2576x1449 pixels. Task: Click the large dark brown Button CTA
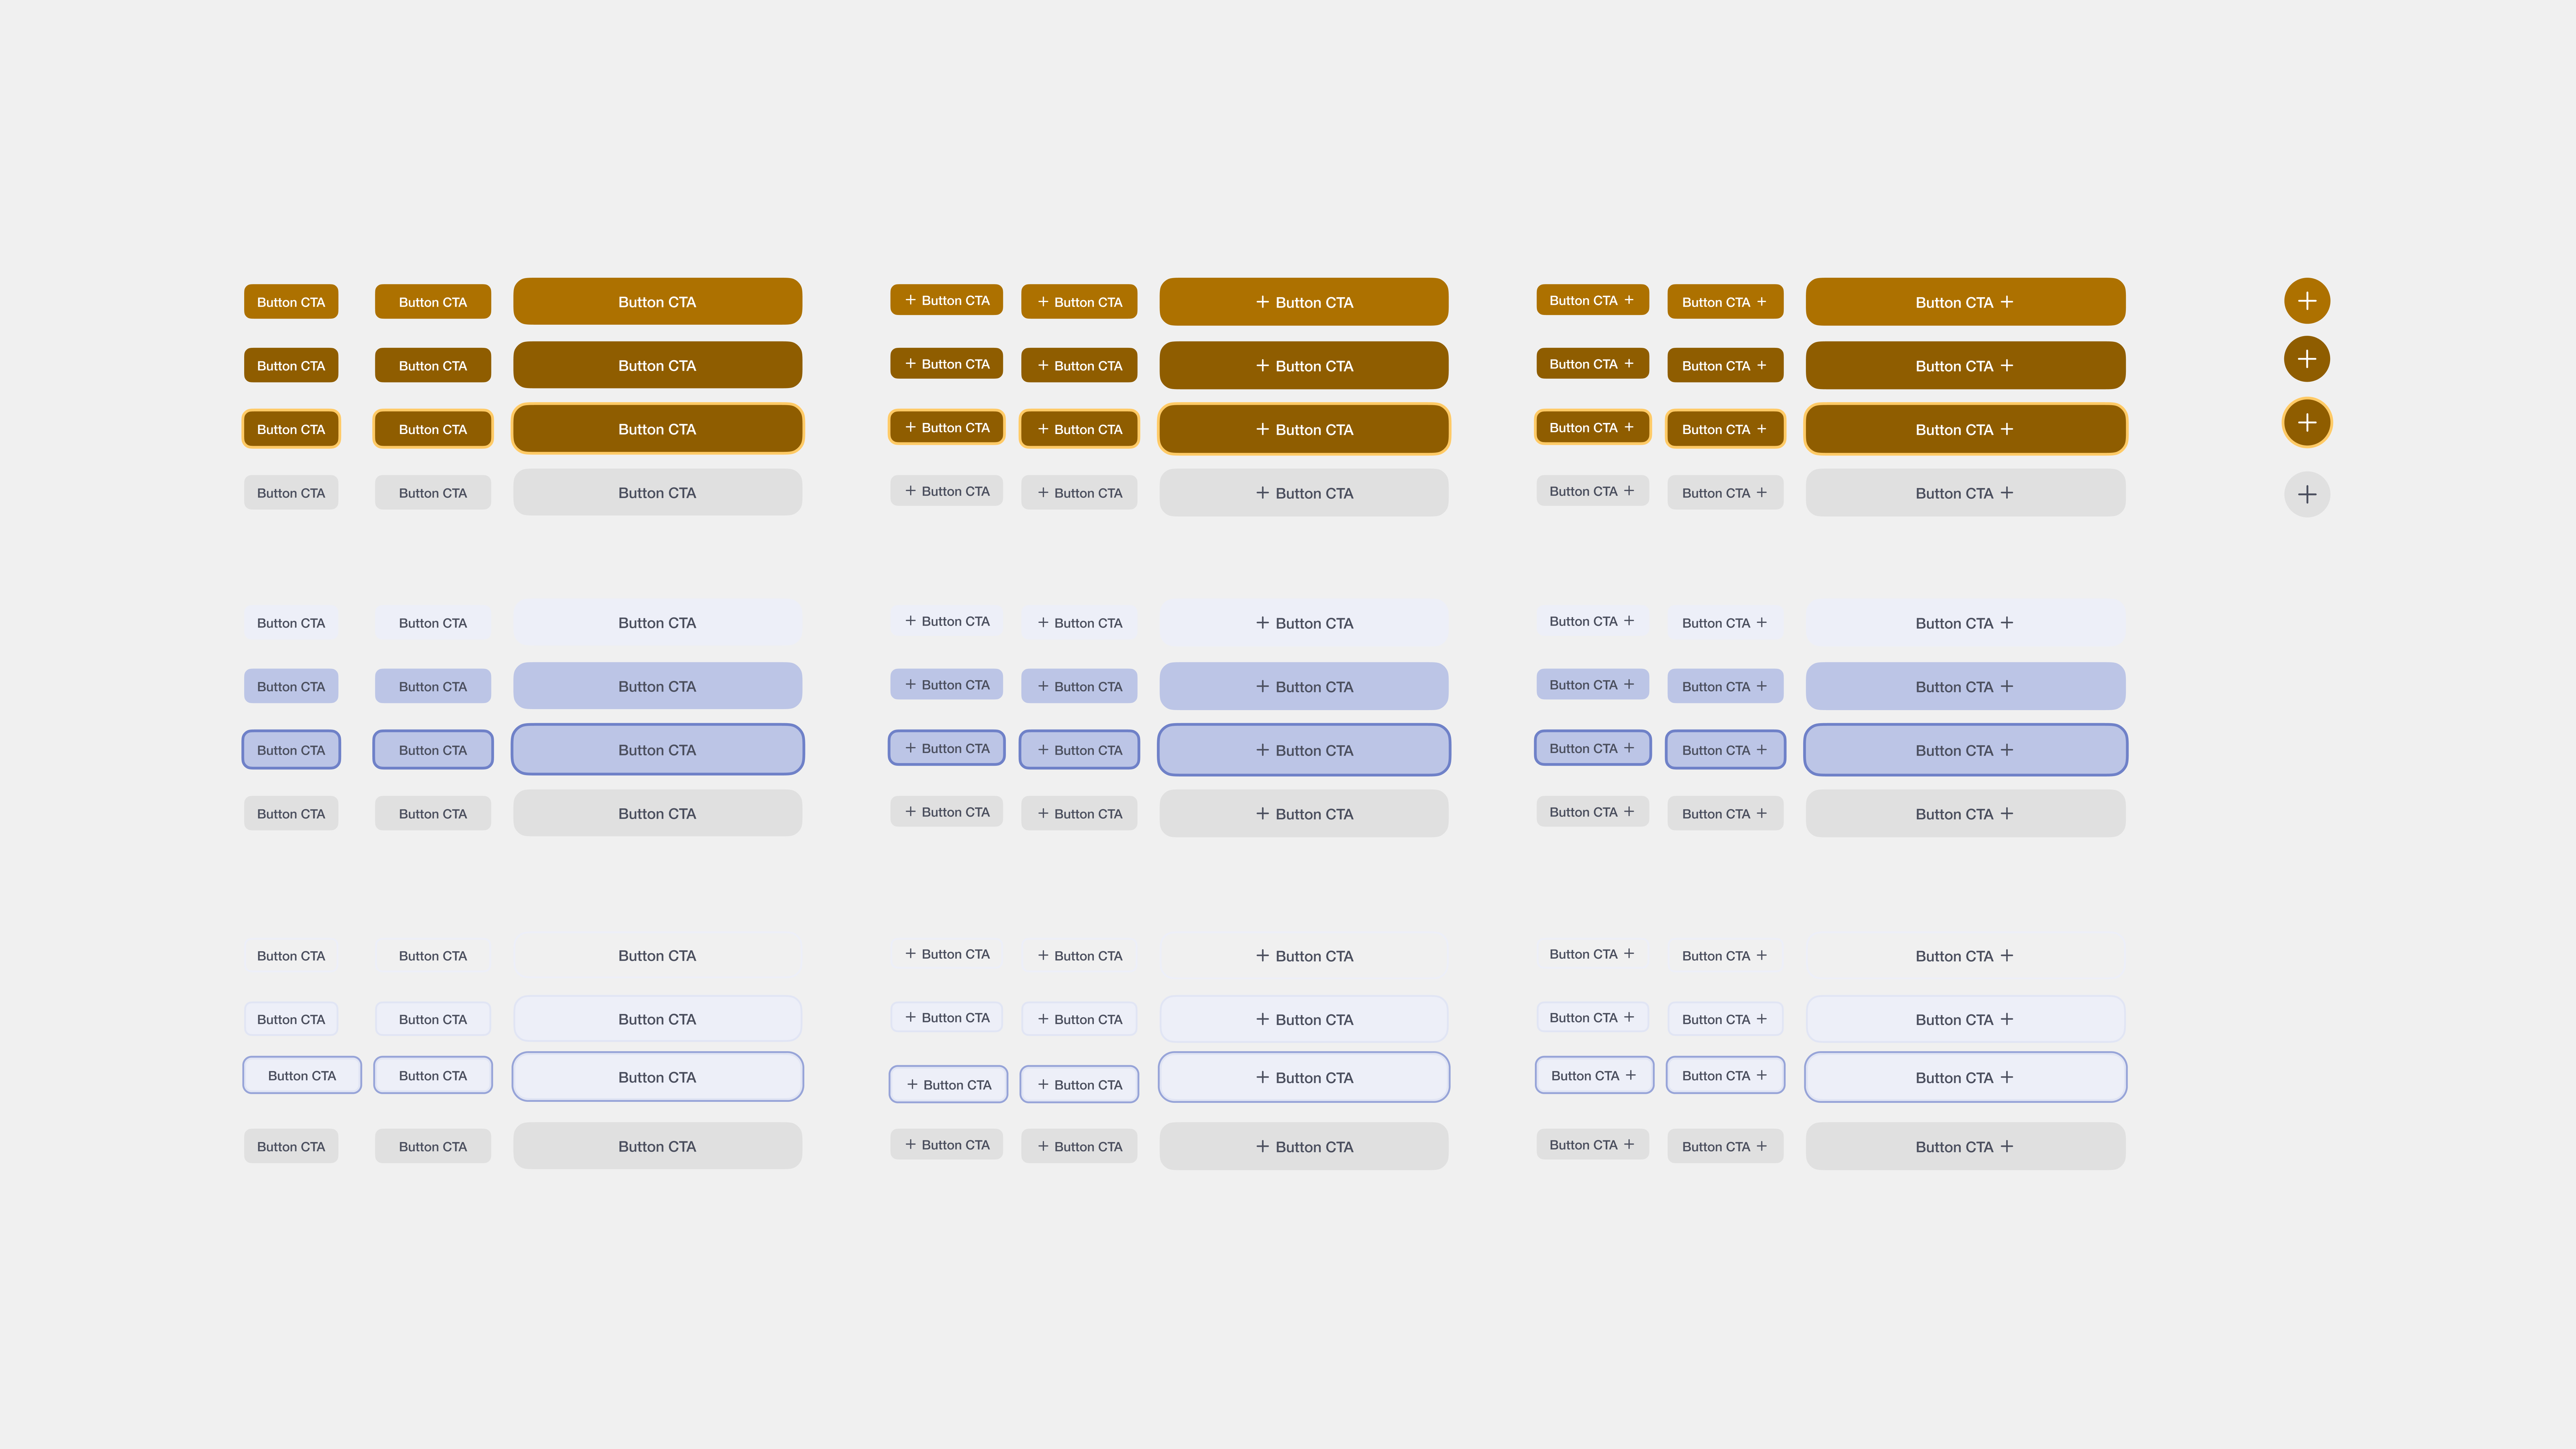(657, 365)
